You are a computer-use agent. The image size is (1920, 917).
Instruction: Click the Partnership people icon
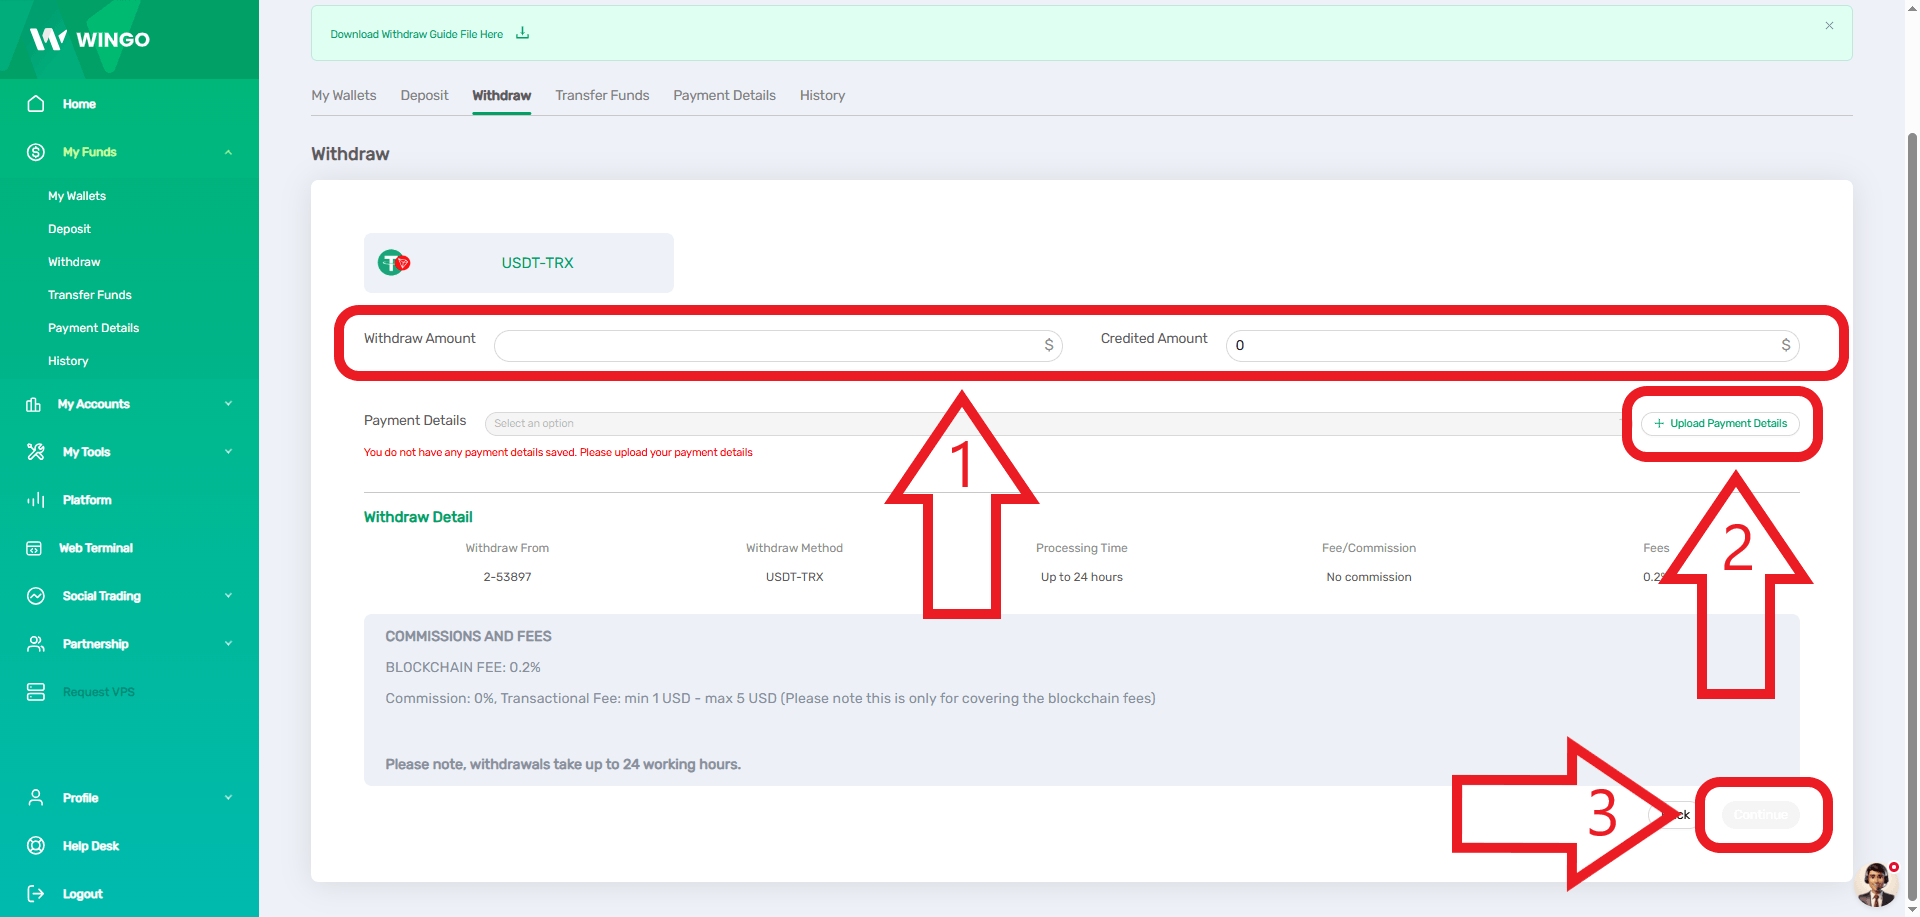click(x=36, y=644)
